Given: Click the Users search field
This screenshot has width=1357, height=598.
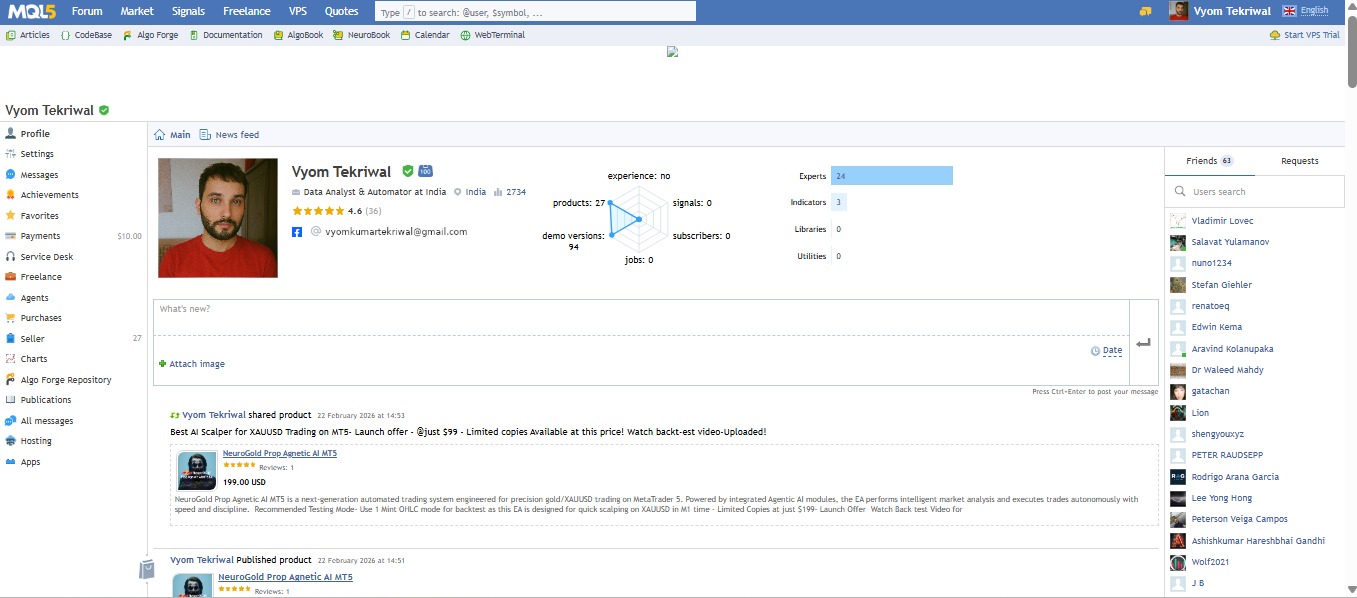Looking at the screenshot, I should (x=1255, y=192).
